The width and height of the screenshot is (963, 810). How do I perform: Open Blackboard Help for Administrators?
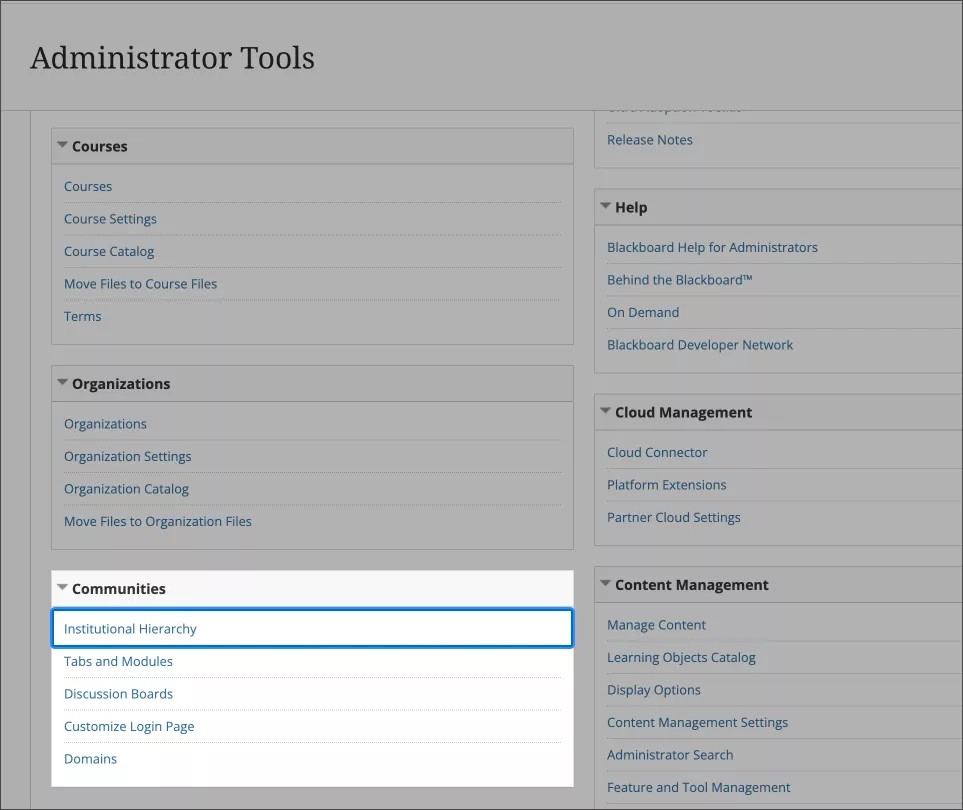point(713,246)
